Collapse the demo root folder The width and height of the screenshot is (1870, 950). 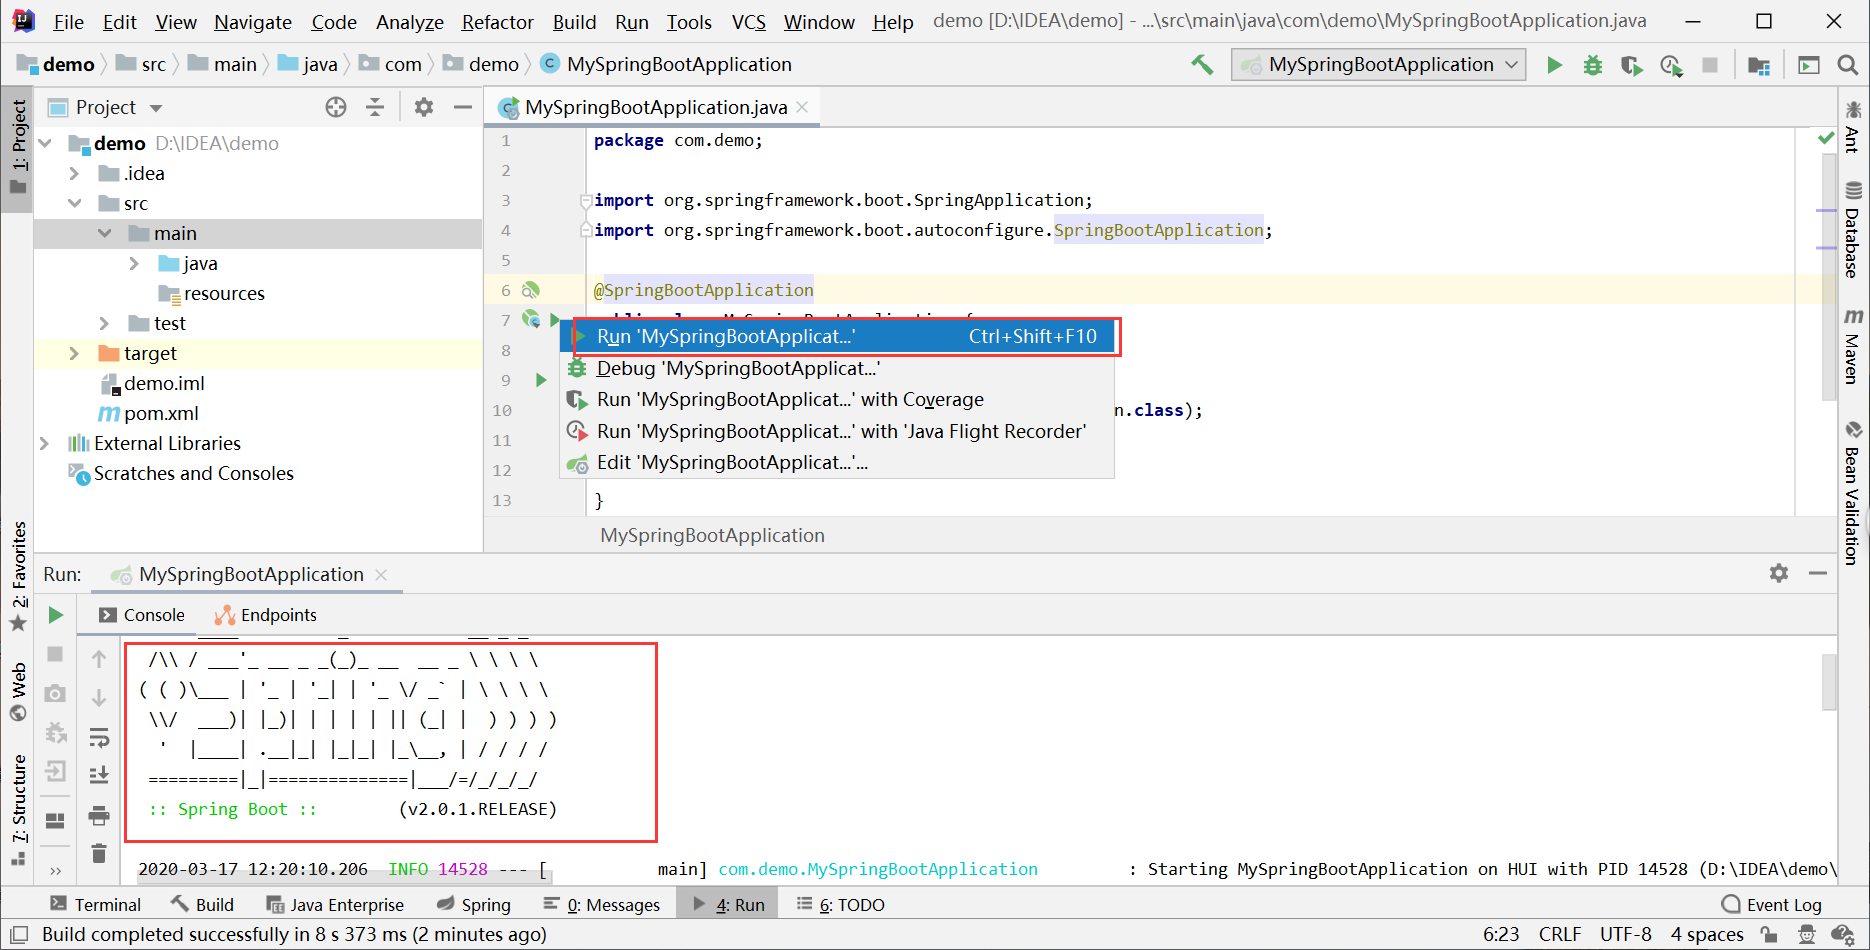point(45,144)
